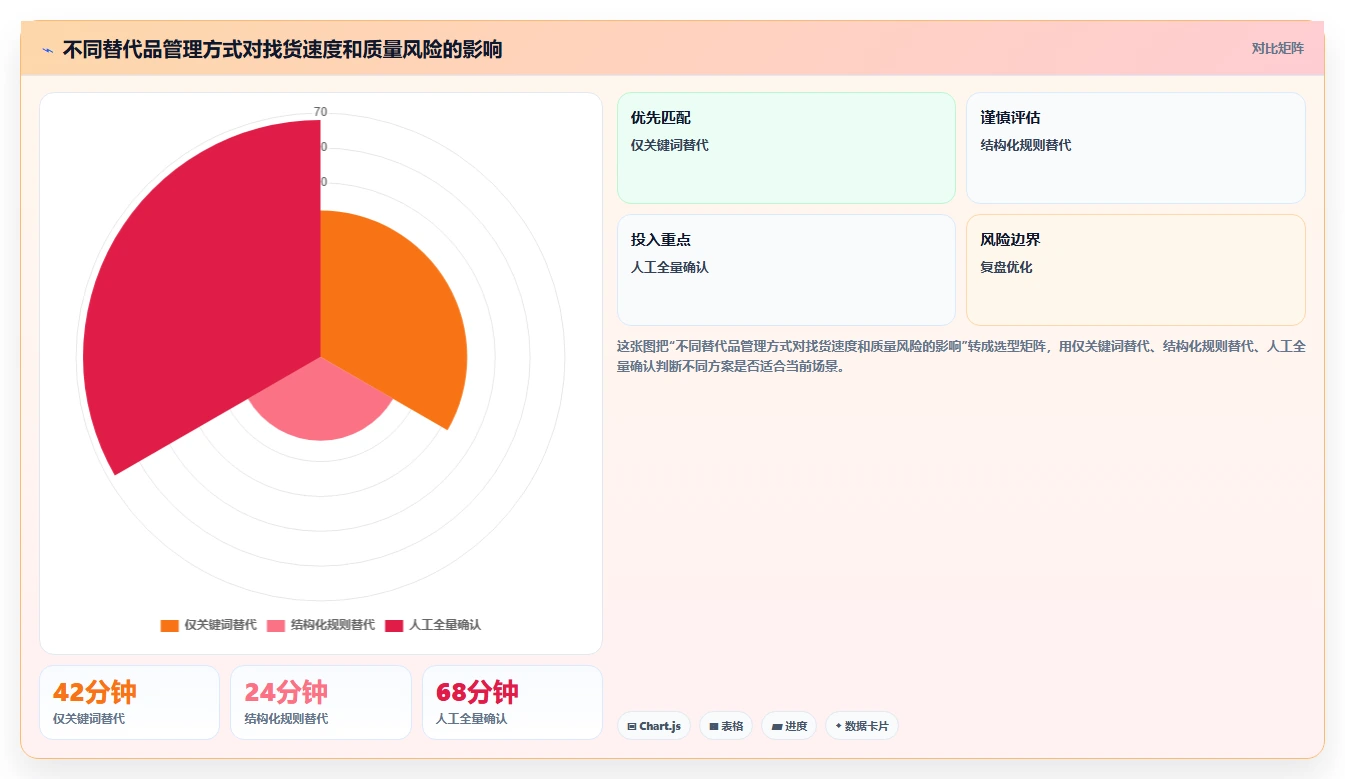Select the 68分钟 stat card
This screenshot has width=1345, height=779.
point(512,702)
